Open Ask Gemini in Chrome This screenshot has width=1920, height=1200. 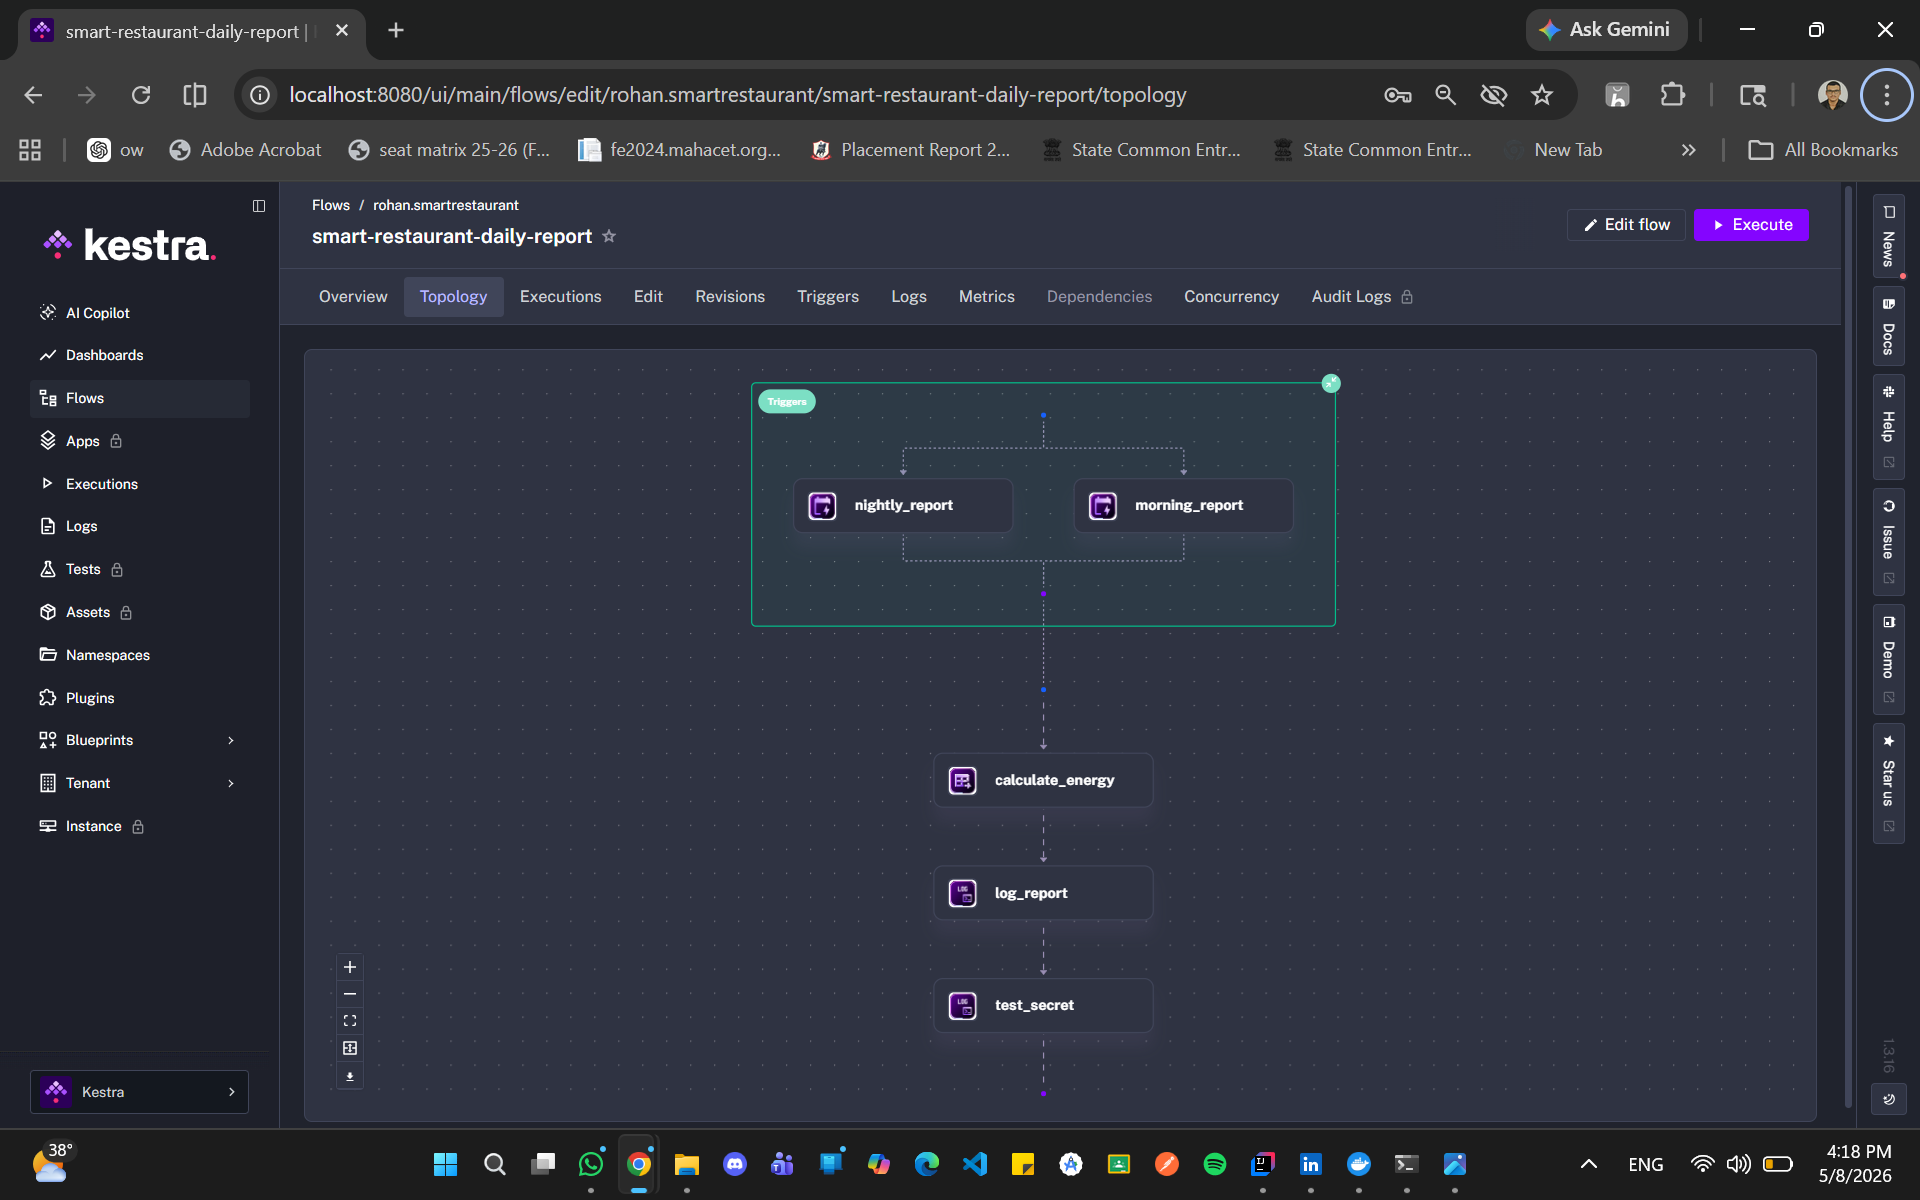tap(1606, 30)
